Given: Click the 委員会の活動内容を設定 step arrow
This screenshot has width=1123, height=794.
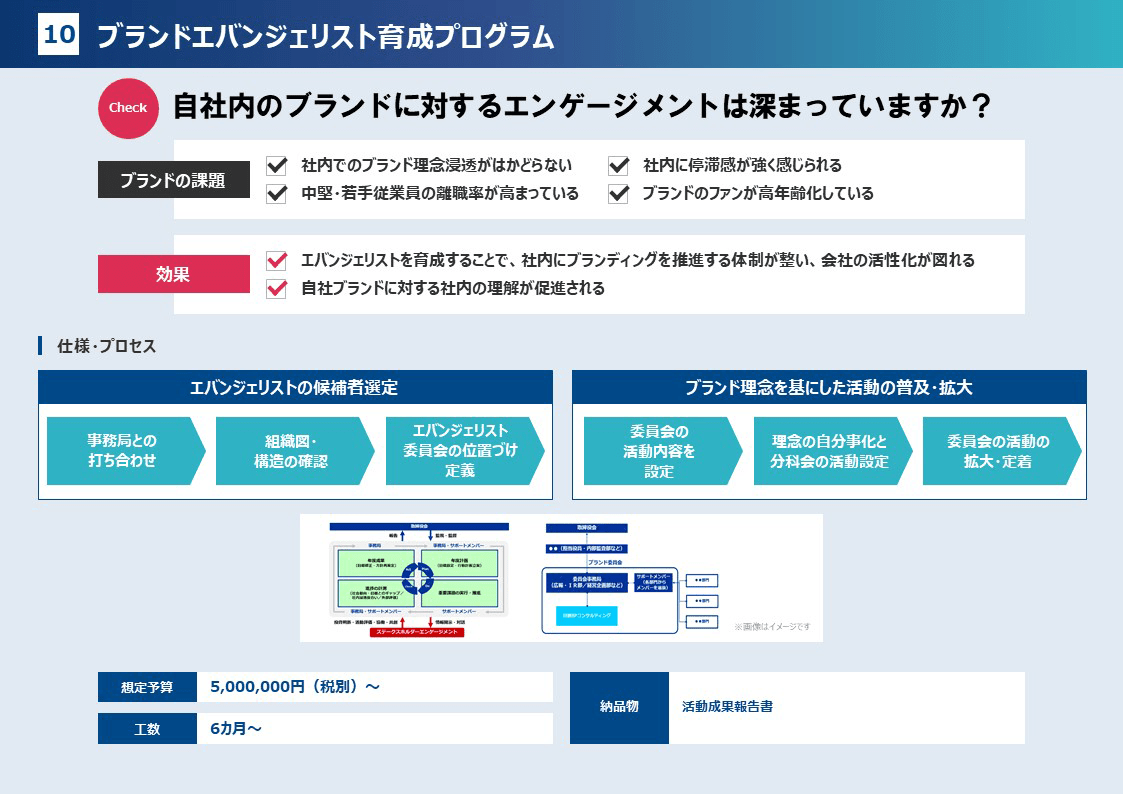Looking at the screenshot, I should pos(660,451).
